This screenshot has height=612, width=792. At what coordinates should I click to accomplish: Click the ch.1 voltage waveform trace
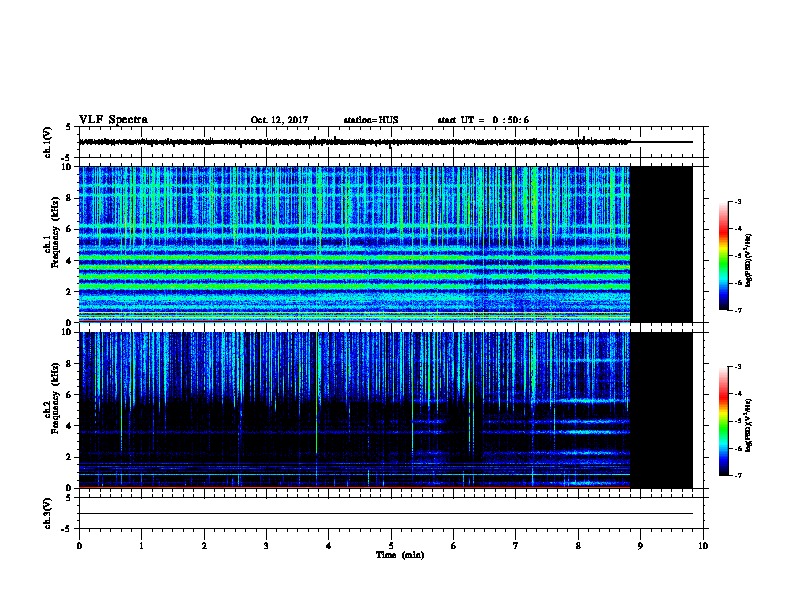[355, 142]
